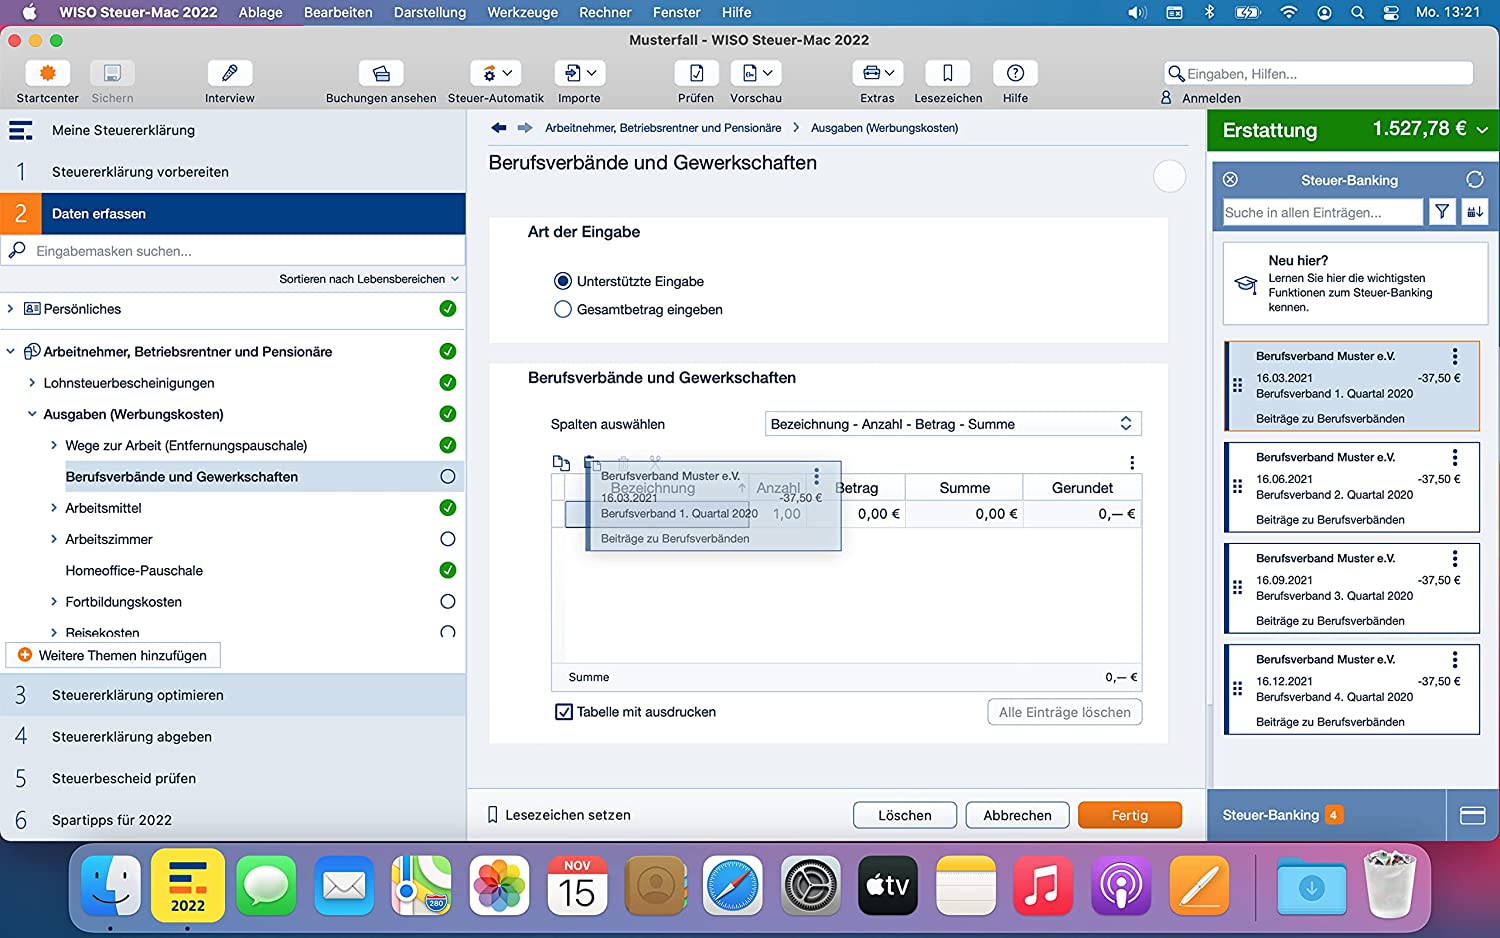Image resolution: width=1500 pixels, height=938 pixels.
Task: Select the Gesamtbetrag eingeben radio button
Action: (x=563, y=310)
